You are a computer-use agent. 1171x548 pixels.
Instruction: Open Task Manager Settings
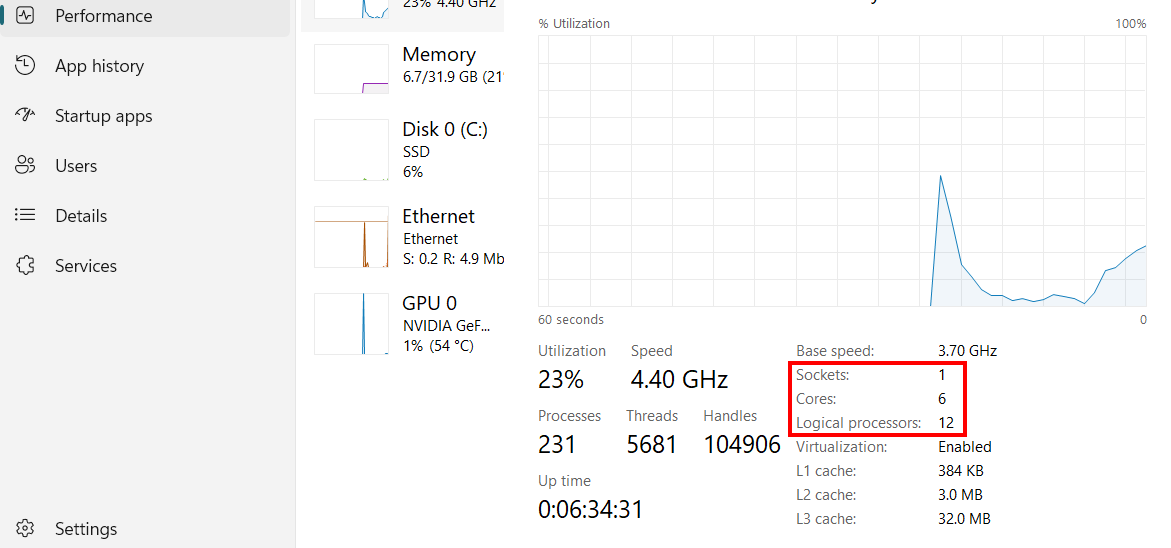pos(86,529)
